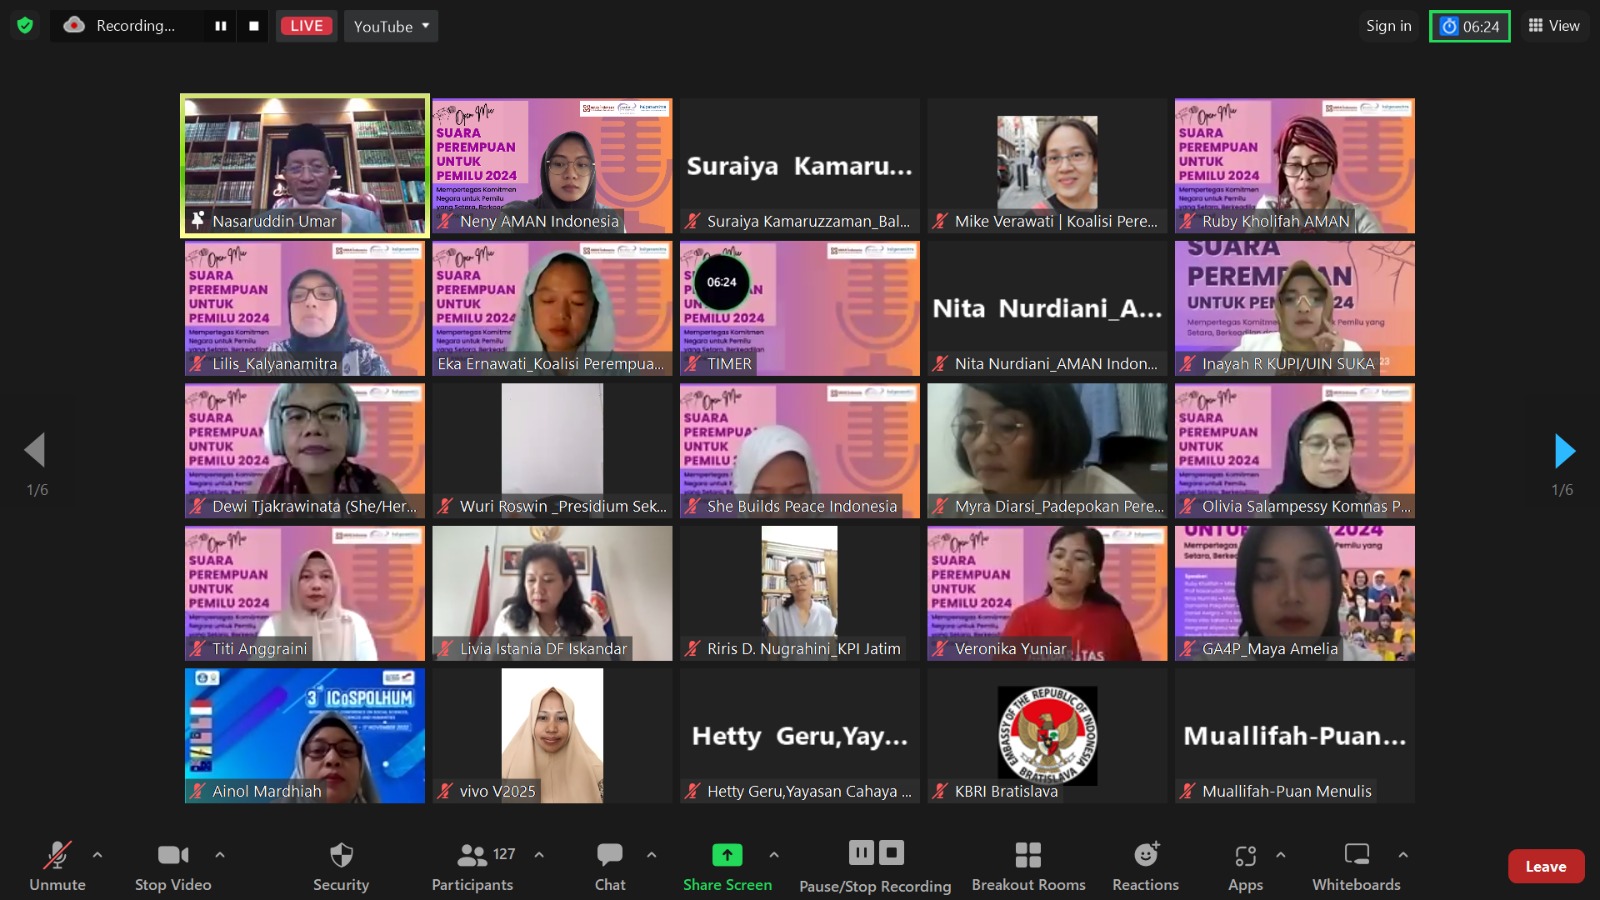Open the Security shield icon
The width and height of the screenshot is (1600, 900).
click(x=341, y=856)
